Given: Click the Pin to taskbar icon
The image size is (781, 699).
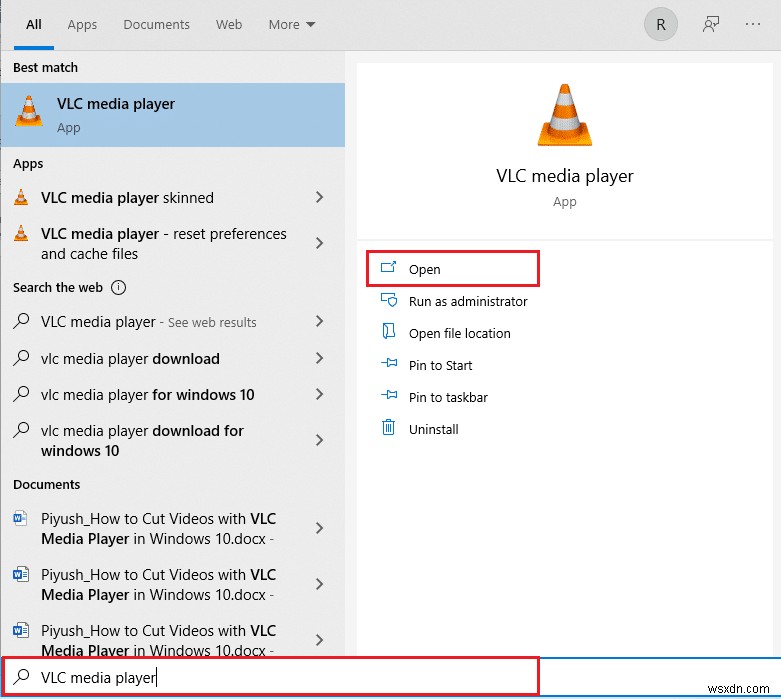Looking at the screenshot, I should (x=389, y=396).
